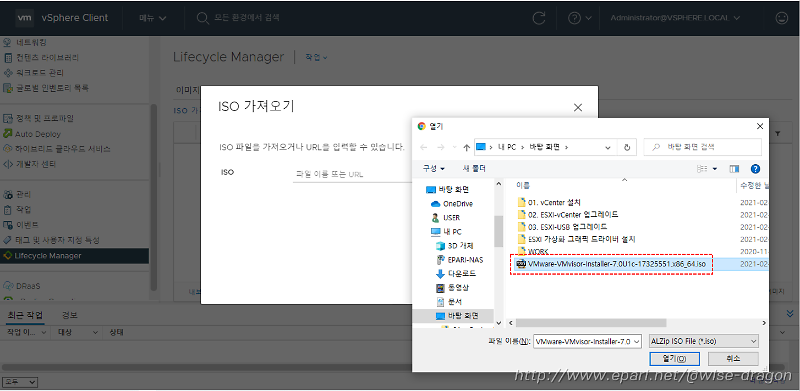Click the 취소 button in file dialog
Screen dimensions: 800x391
point(734,358)
